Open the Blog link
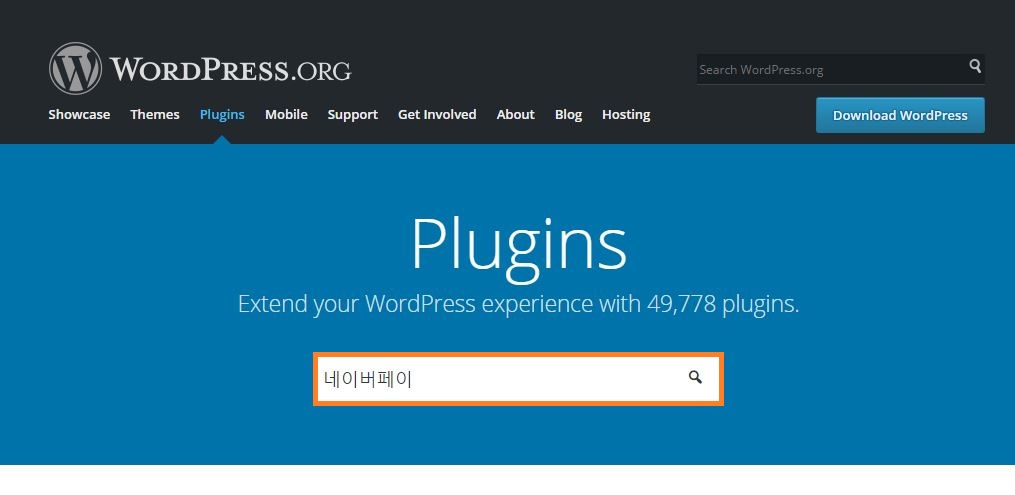The image size is (1015, 495). click(568, 115)
